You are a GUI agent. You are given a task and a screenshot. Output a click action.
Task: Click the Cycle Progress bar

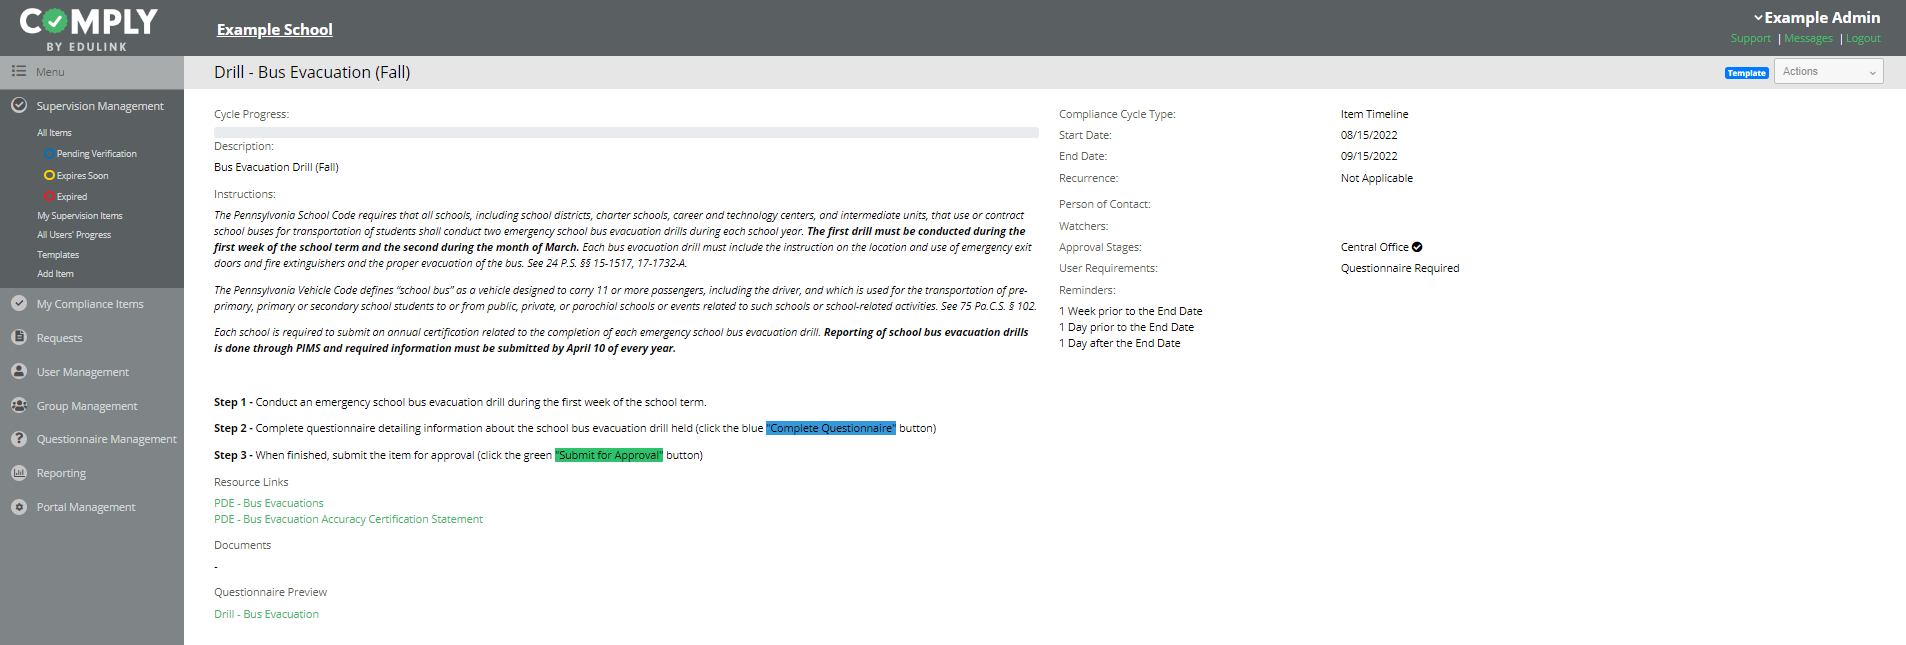626,132
